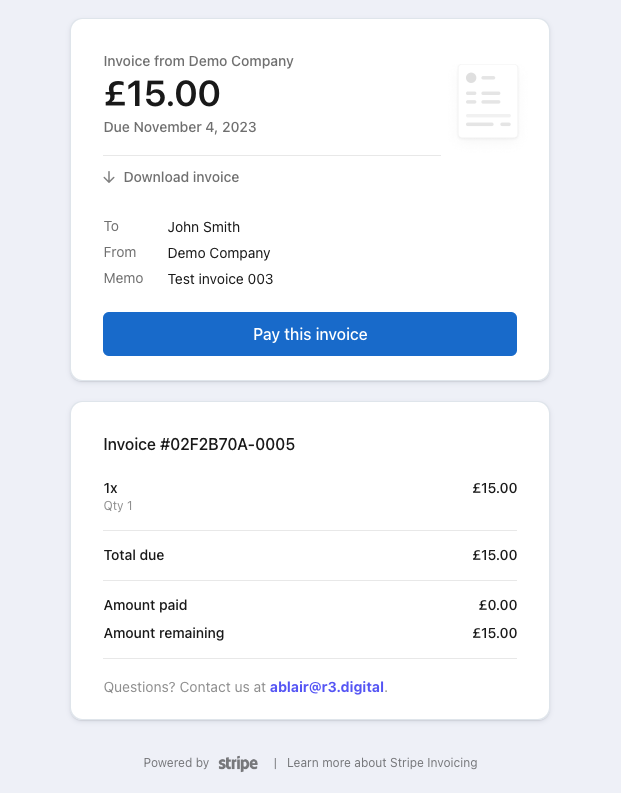Image resolution: width=621 pixels, height=793 pixels.
Task: Open Learn more about Stripe Invoicing
Action: (x=382, y=763)
